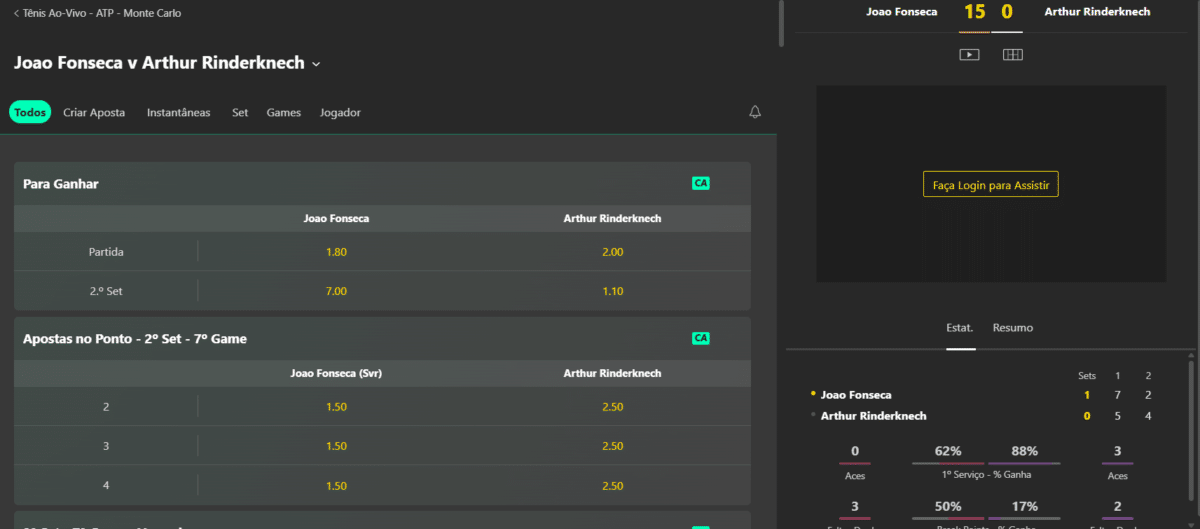The image size is (1200, 529).
Task: Go back to Tênis Ao-Vivo ATP Monte Carlo
Action: [x=97, y=14]
